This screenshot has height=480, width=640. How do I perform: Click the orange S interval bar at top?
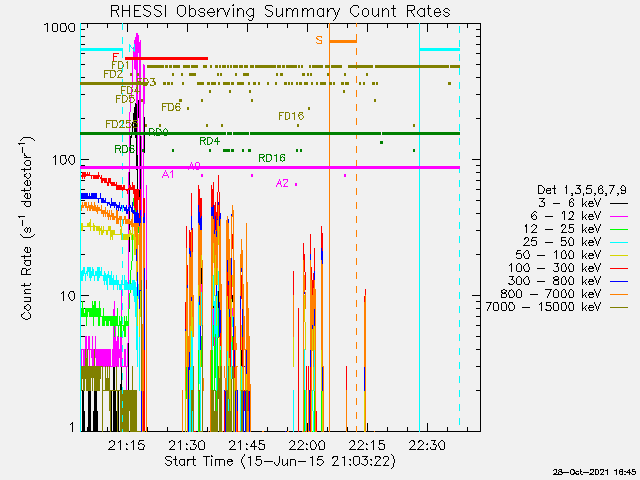343,41
